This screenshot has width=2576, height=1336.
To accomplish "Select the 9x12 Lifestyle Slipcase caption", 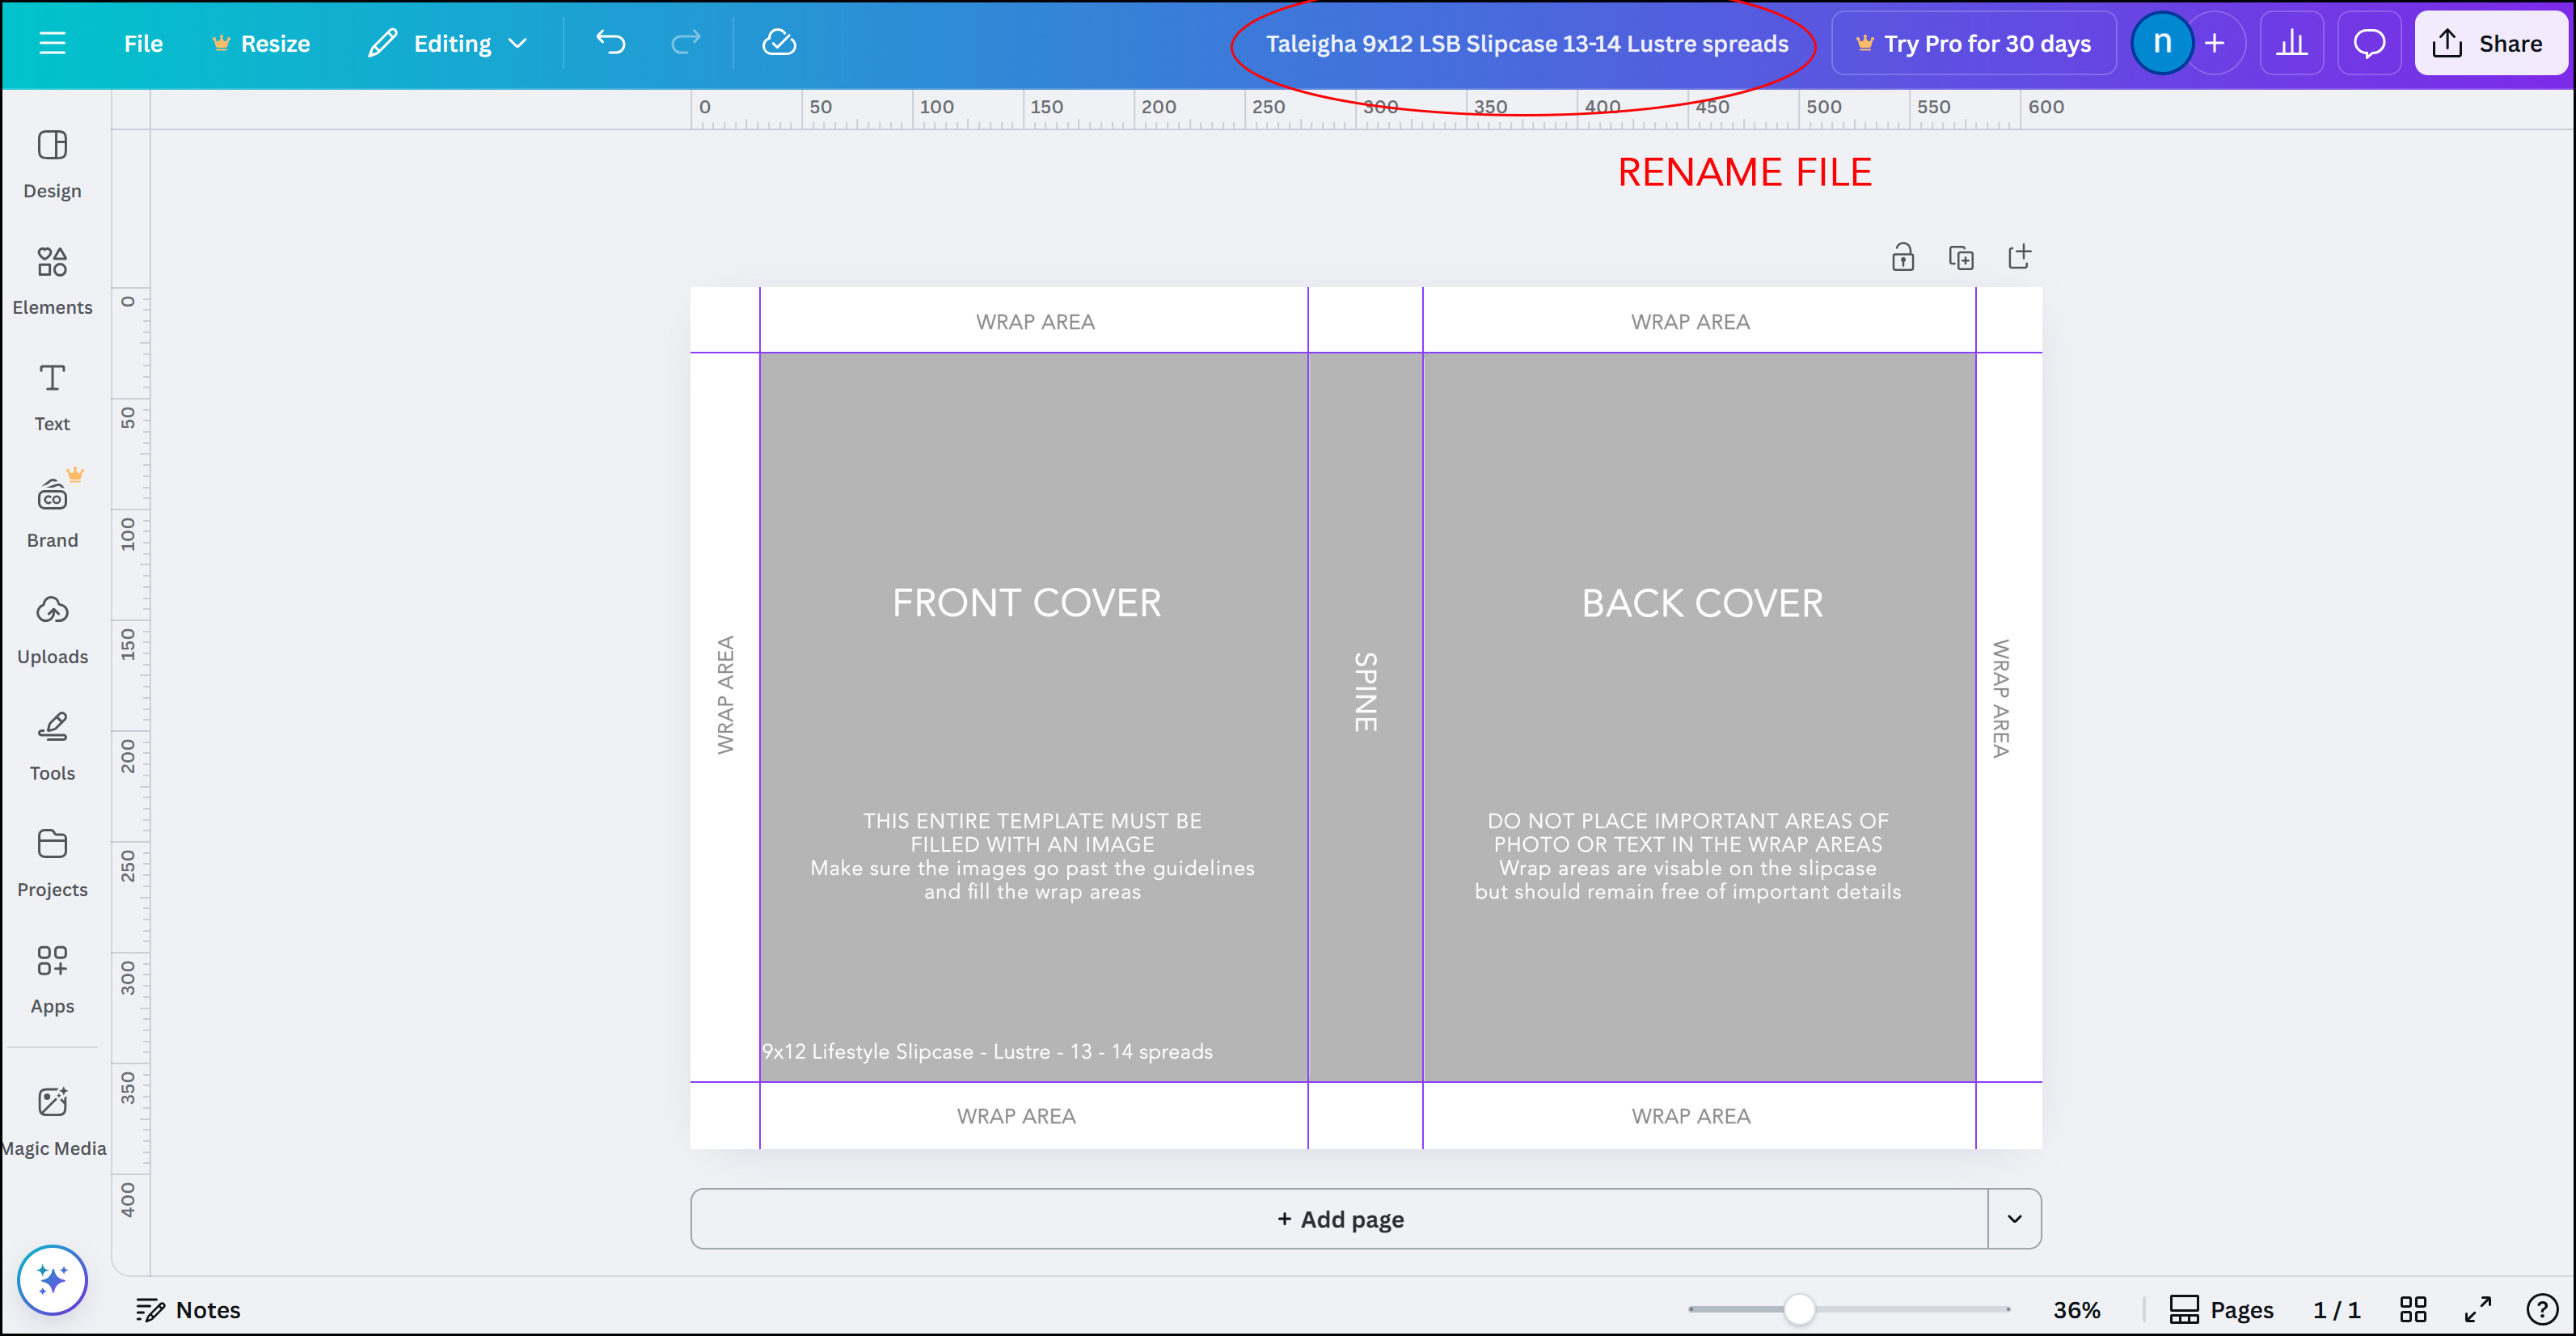I will (x=987, y=1051).
